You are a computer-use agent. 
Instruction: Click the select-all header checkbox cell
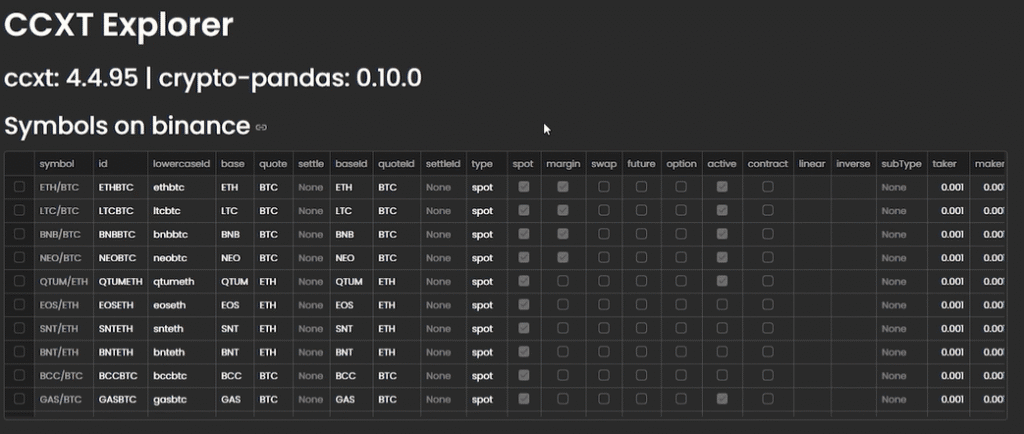click(20, 164)
